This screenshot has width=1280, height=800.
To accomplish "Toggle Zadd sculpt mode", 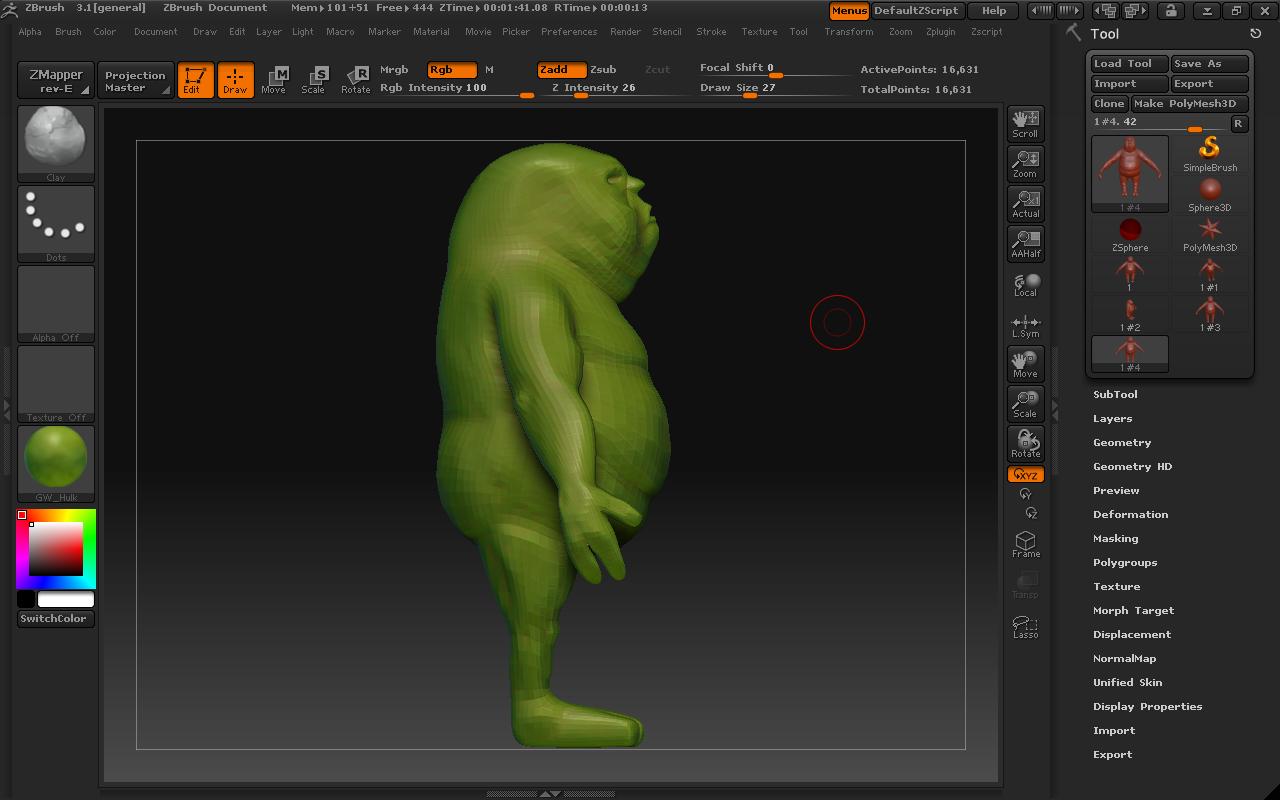I will [x=561, y=70].
